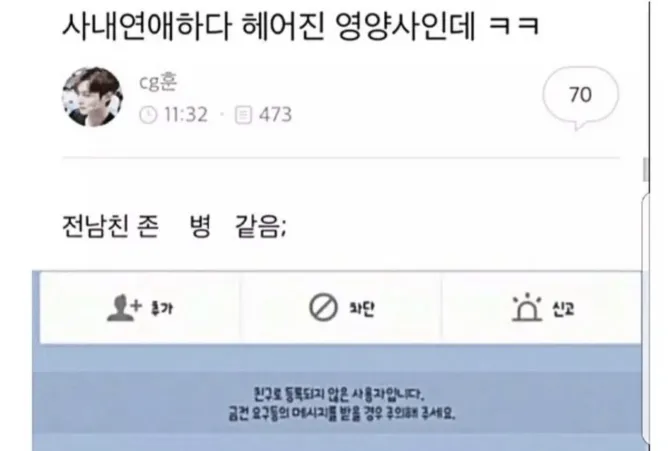Click the 차단 label
The height and width of the screenshot is (451, 669).
coord(362,308)
